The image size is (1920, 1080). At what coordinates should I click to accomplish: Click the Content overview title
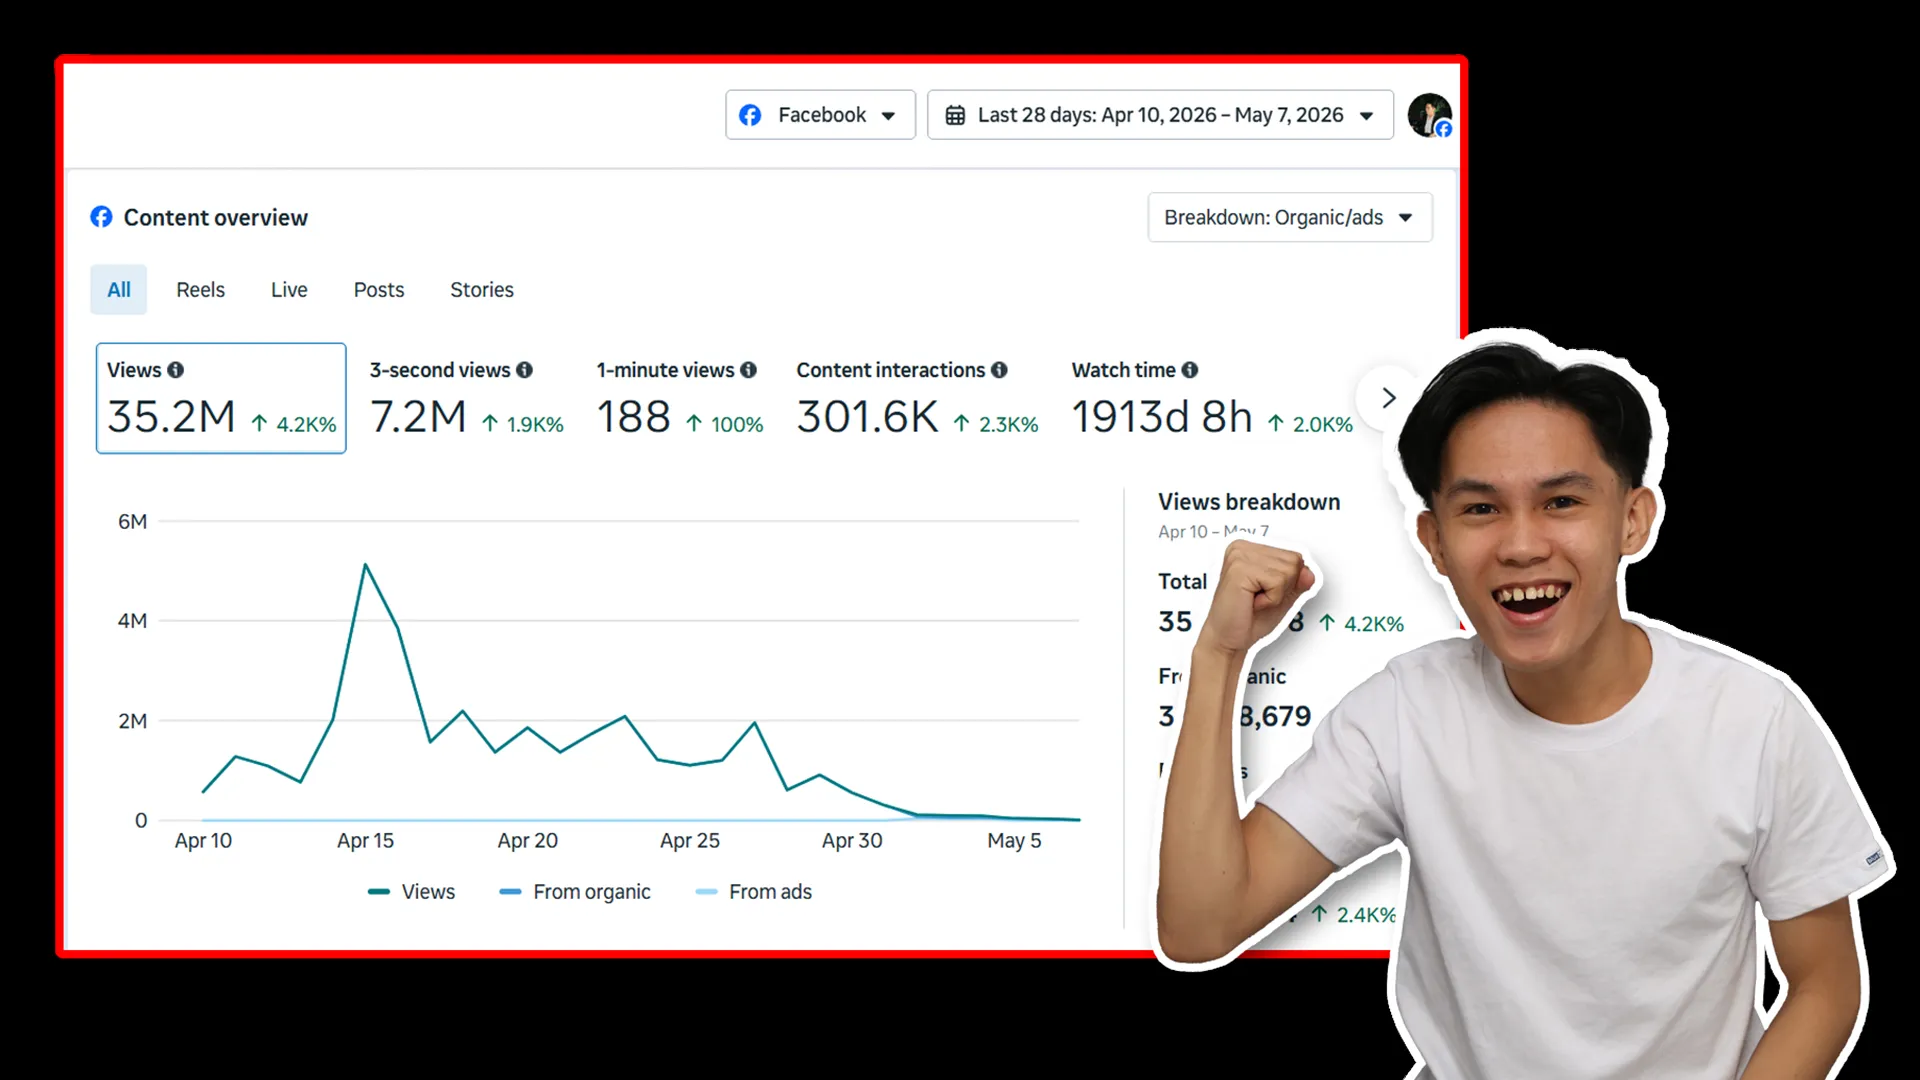[x=216, y=217]
